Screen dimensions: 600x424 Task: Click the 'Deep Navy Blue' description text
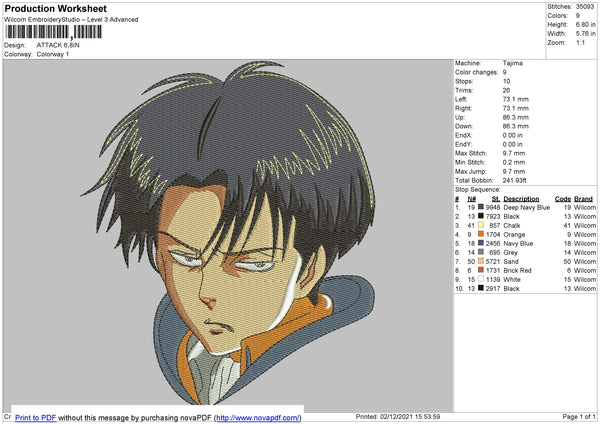tap(527, 207)
